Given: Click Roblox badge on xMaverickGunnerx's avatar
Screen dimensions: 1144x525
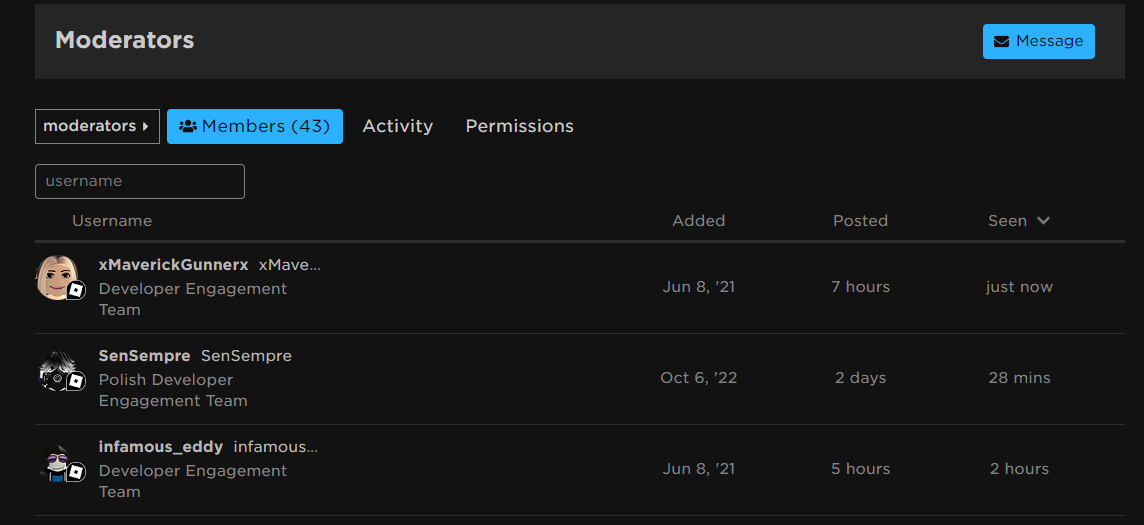Looking at the screenshot, I should pos(76,290).
